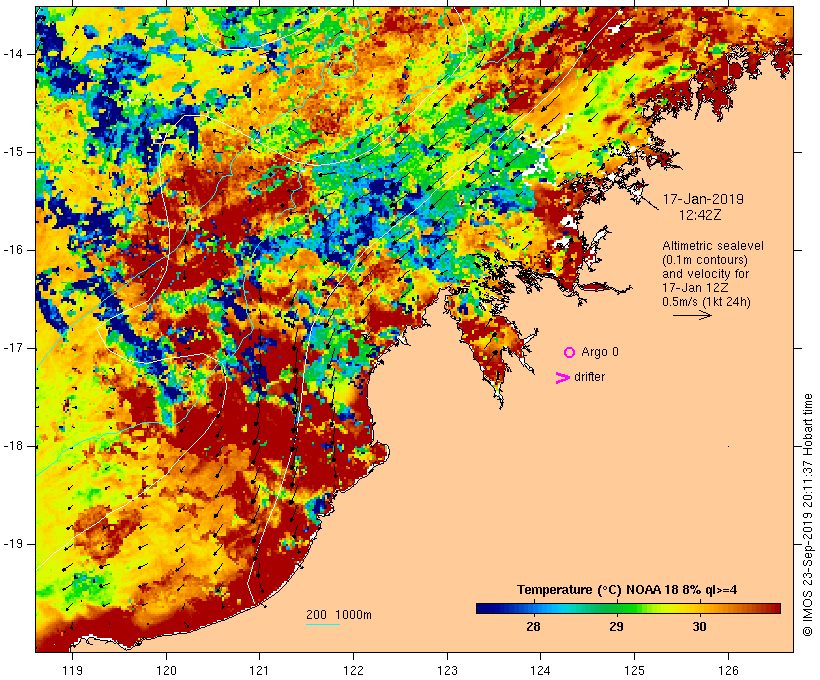Viewport: 820px width, 680px height.
Task: Click the '(0.1m contours)' caption line
Action: [x=705, y=260]
